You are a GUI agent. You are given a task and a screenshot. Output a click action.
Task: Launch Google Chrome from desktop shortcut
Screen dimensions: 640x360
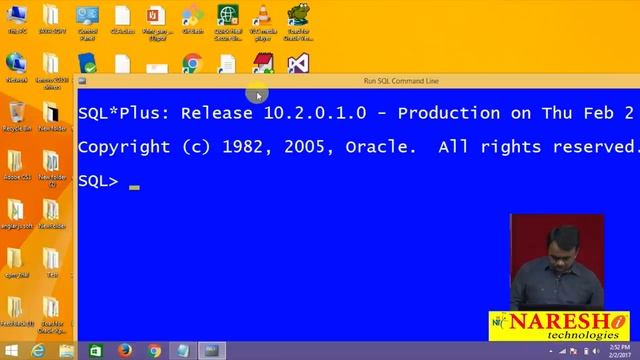pyautogui.click(x=192, y=63)
